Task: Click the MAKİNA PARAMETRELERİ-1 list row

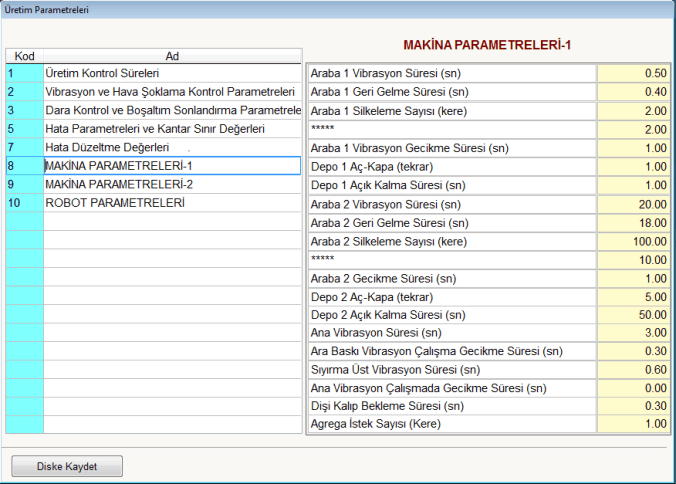Action: click(172, 166)
